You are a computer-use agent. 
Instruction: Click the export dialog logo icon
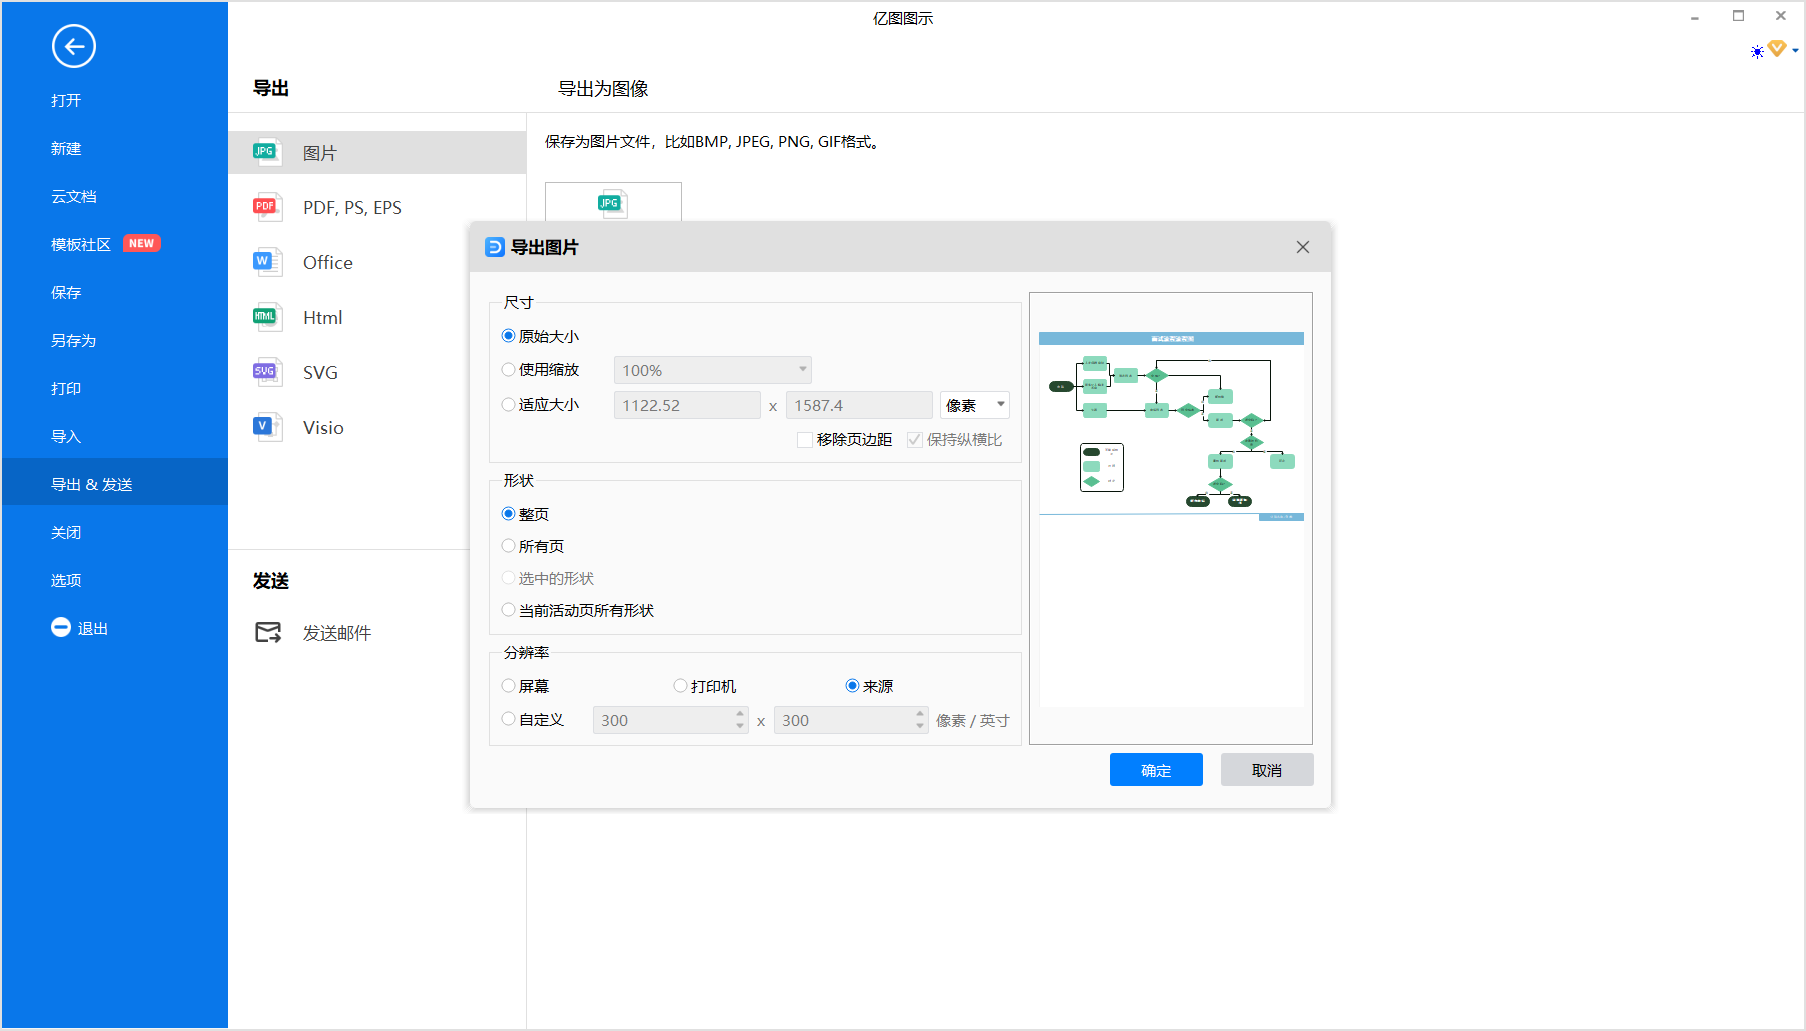pos(494,247)
